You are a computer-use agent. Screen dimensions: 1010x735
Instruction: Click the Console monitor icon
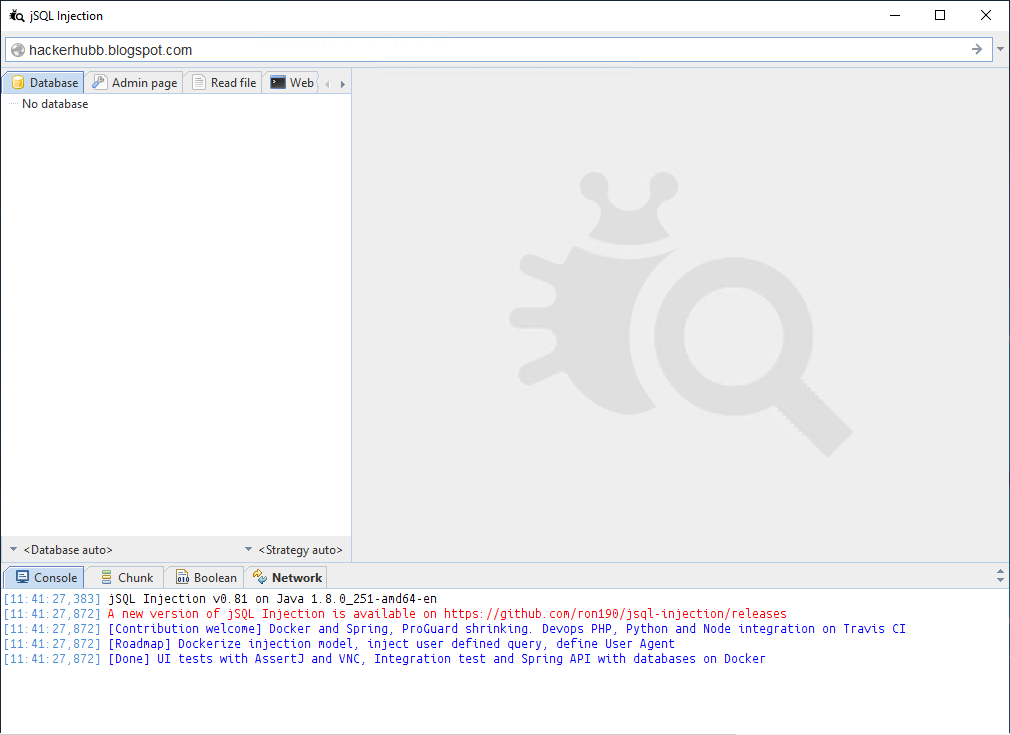point(23,577)
